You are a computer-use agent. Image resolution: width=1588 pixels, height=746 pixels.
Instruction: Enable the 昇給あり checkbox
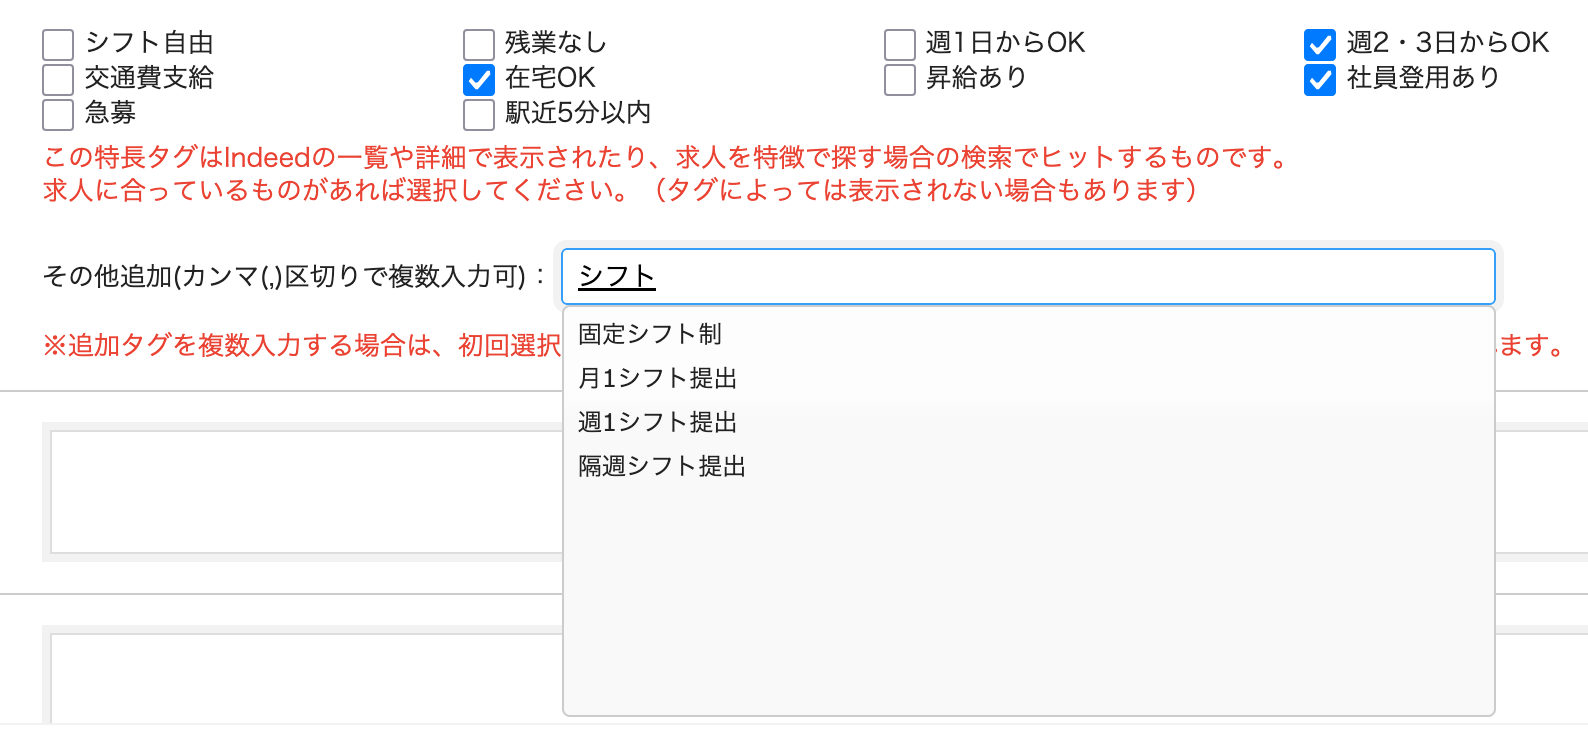pyautogui.click(x=900, y=80)
